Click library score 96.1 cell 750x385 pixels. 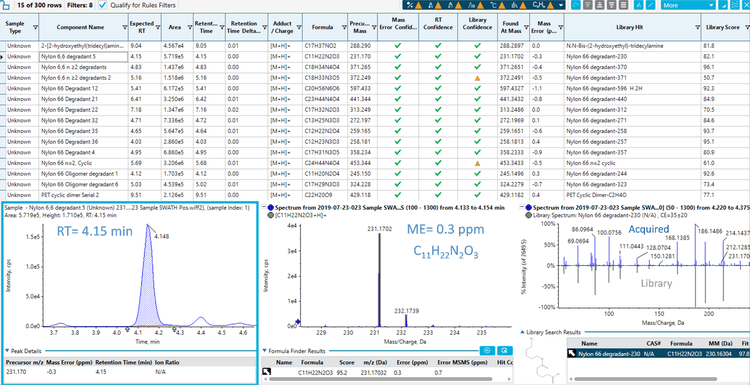coord(725,67)
